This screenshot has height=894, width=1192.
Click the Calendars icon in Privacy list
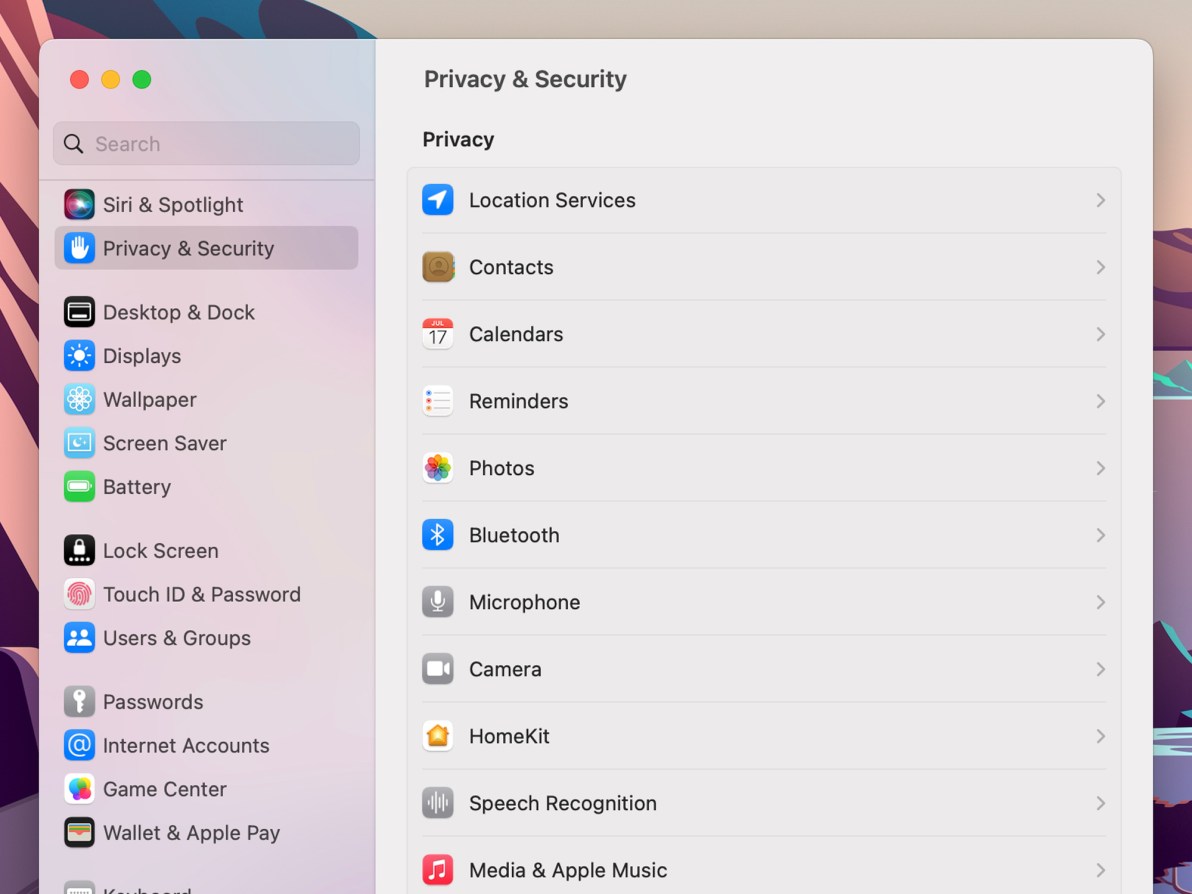pos(438,334)
